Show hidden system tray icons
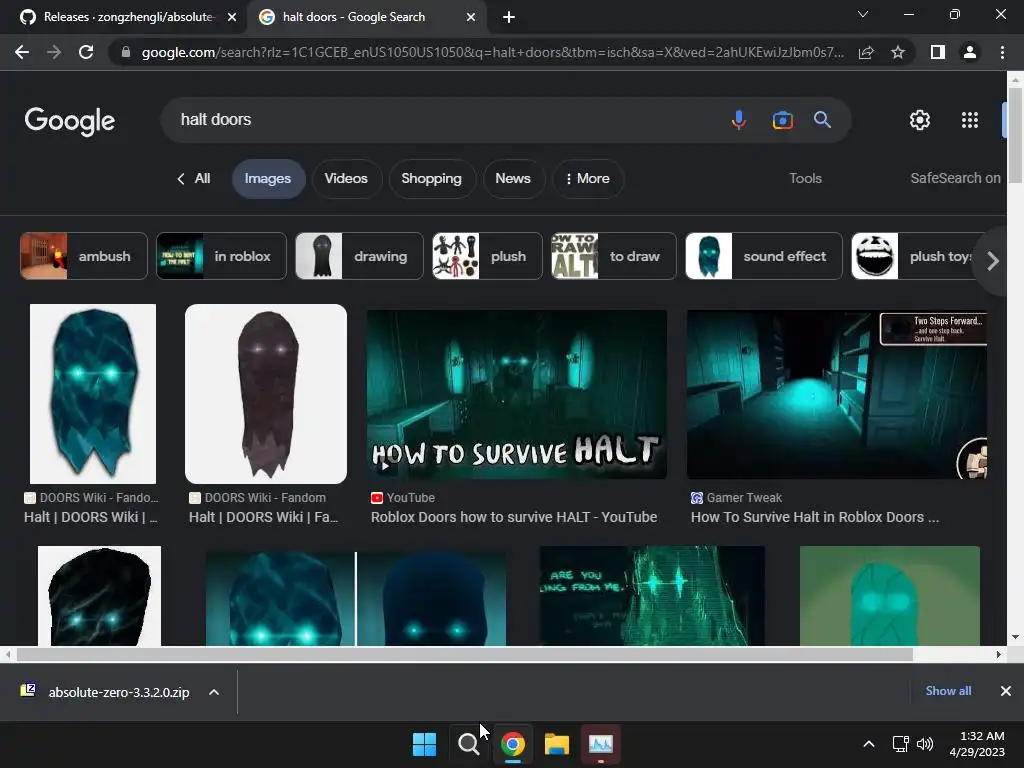Viewport: 1024px width, 768px height. pos(869,744)
